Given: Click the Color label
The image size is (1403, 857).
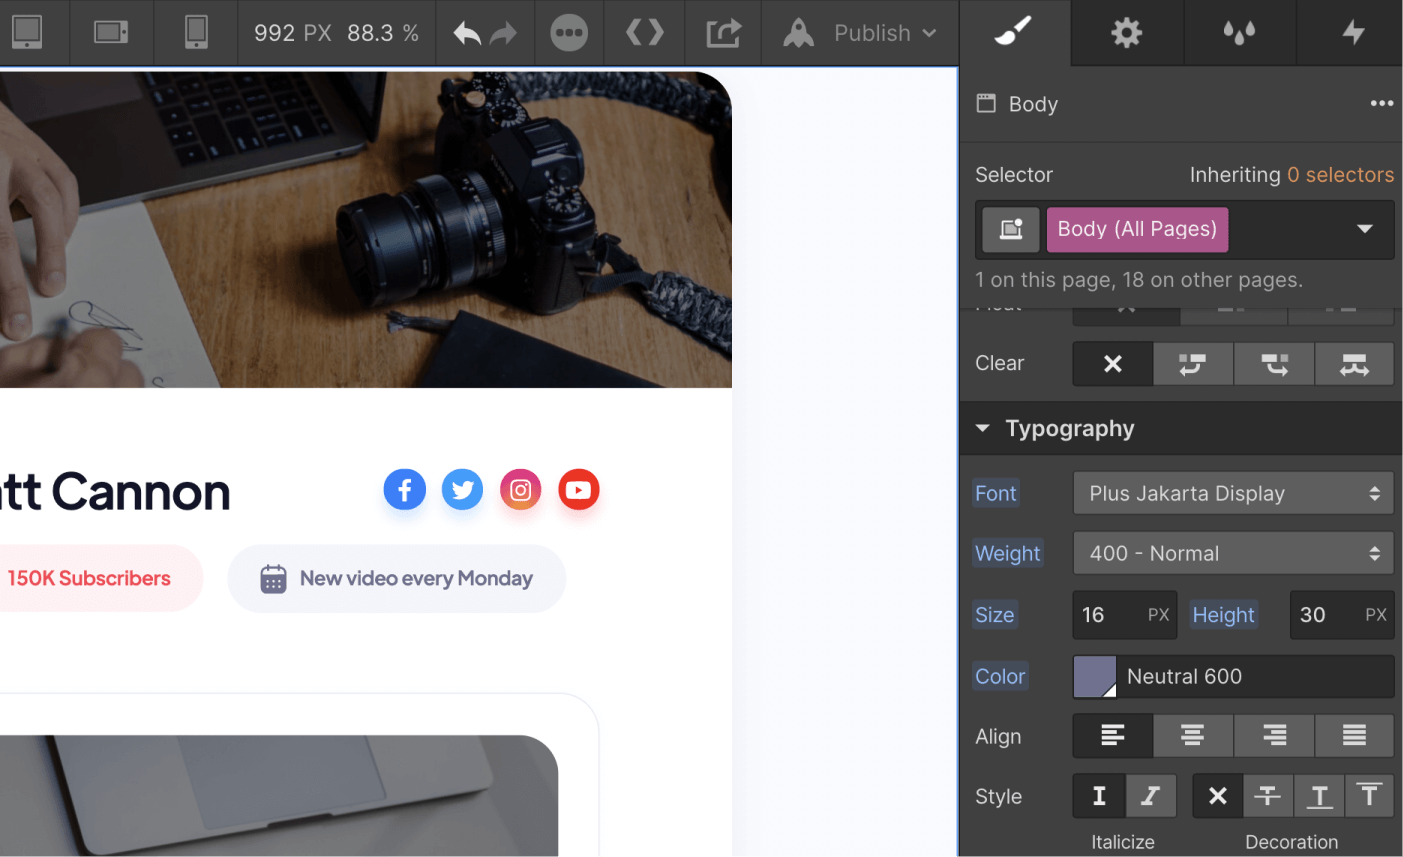Looking at the screenshot, I should [1000, 677].
